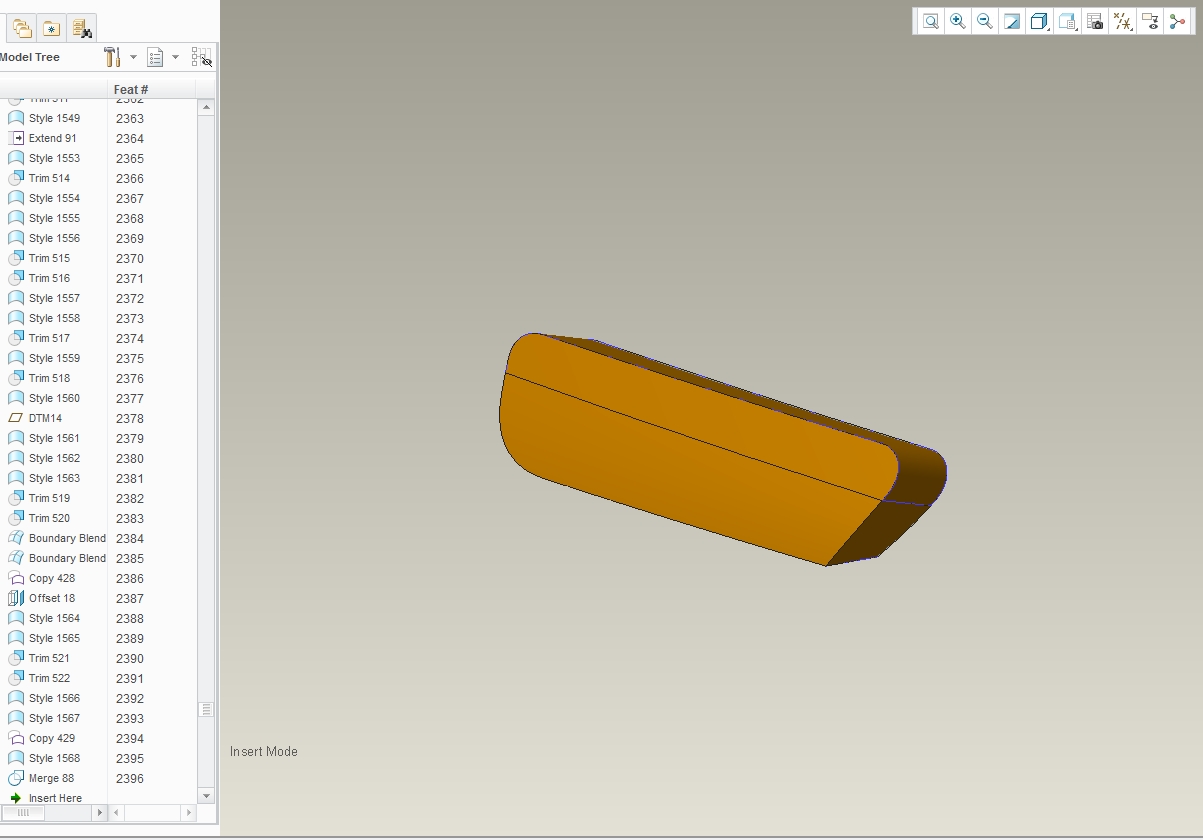Select Extend 91 feature
1203x840 pixels.
click(52, 138)
